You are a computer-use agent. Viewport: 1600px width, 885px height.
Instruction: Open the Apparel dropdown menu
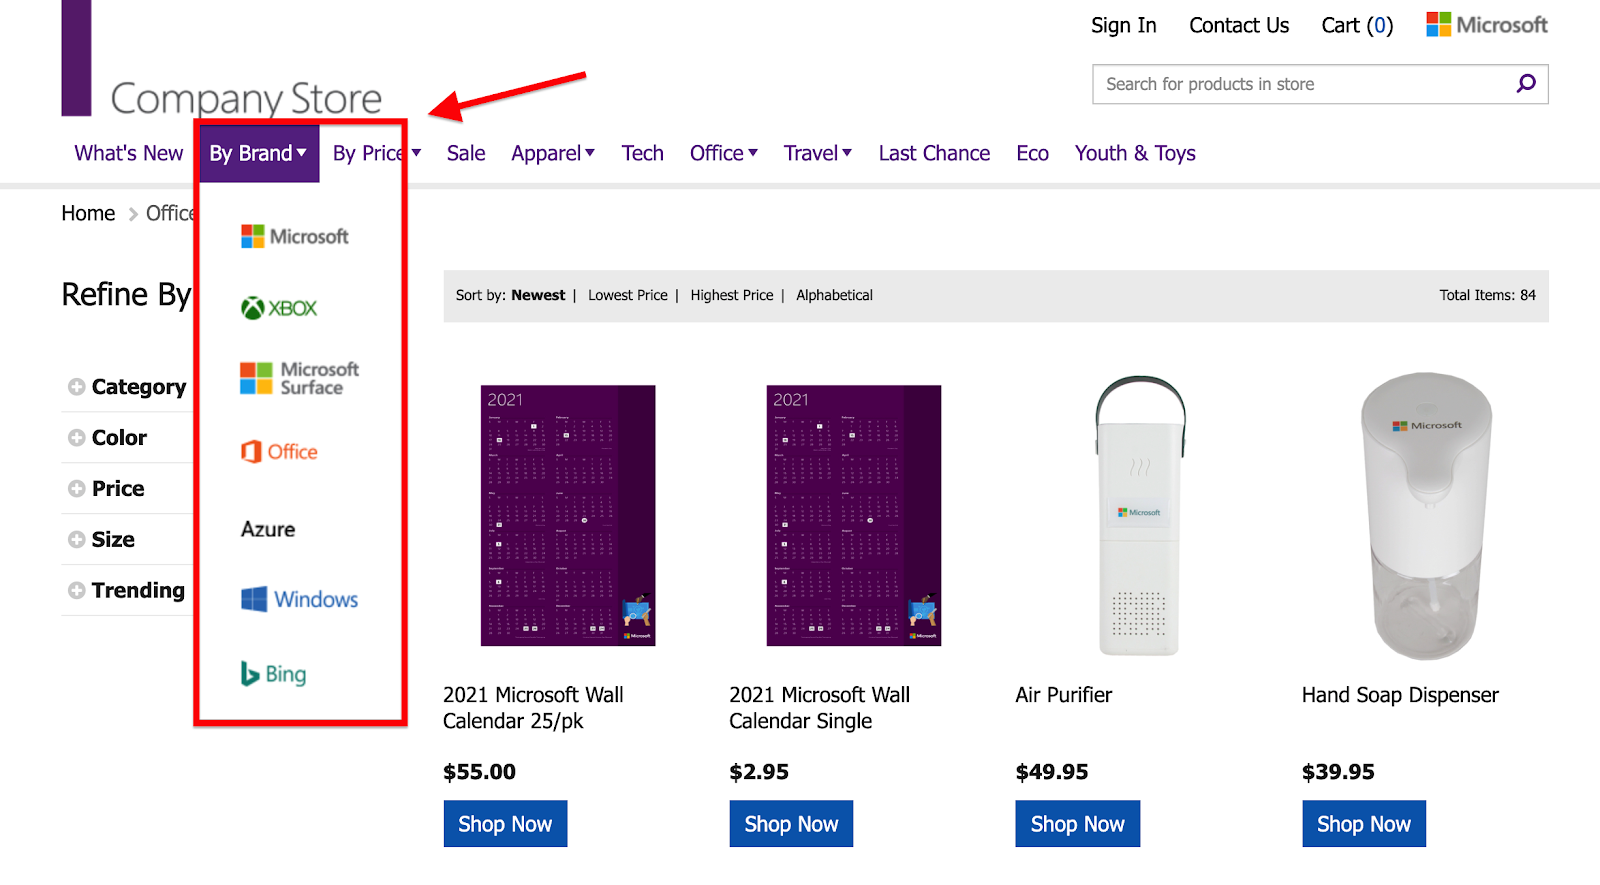coord(553,153)
